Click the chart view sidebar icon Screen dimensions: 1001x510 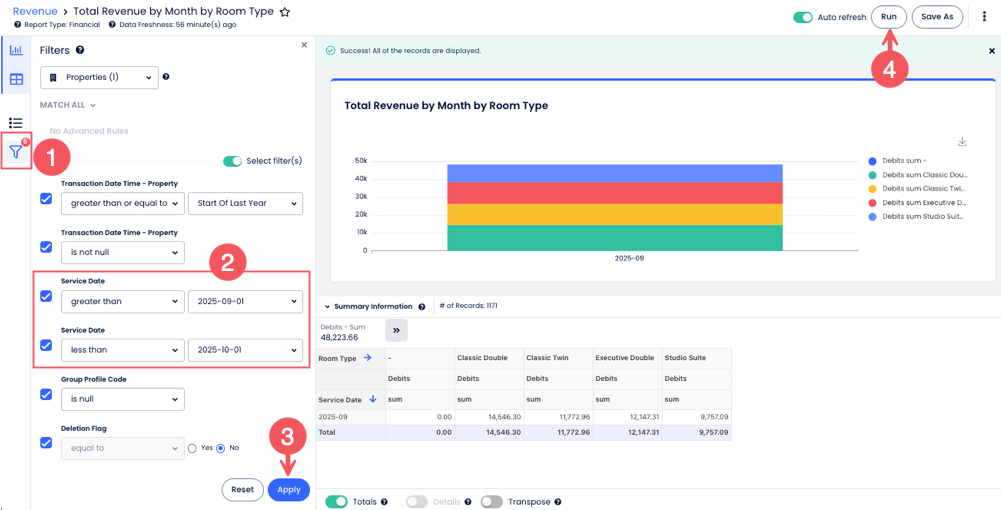click(x=16, y=50)
